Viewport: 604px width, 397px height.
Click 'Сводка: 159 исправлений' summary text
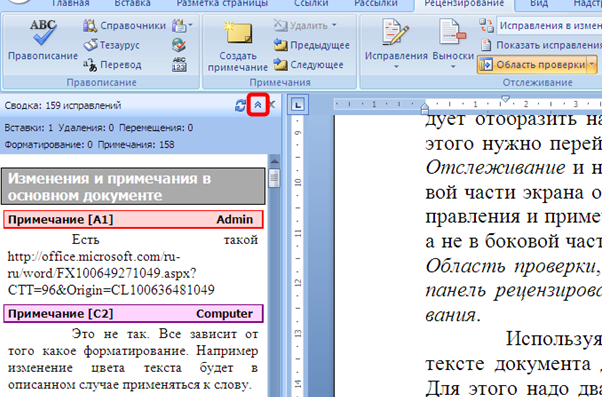point(63,106)
